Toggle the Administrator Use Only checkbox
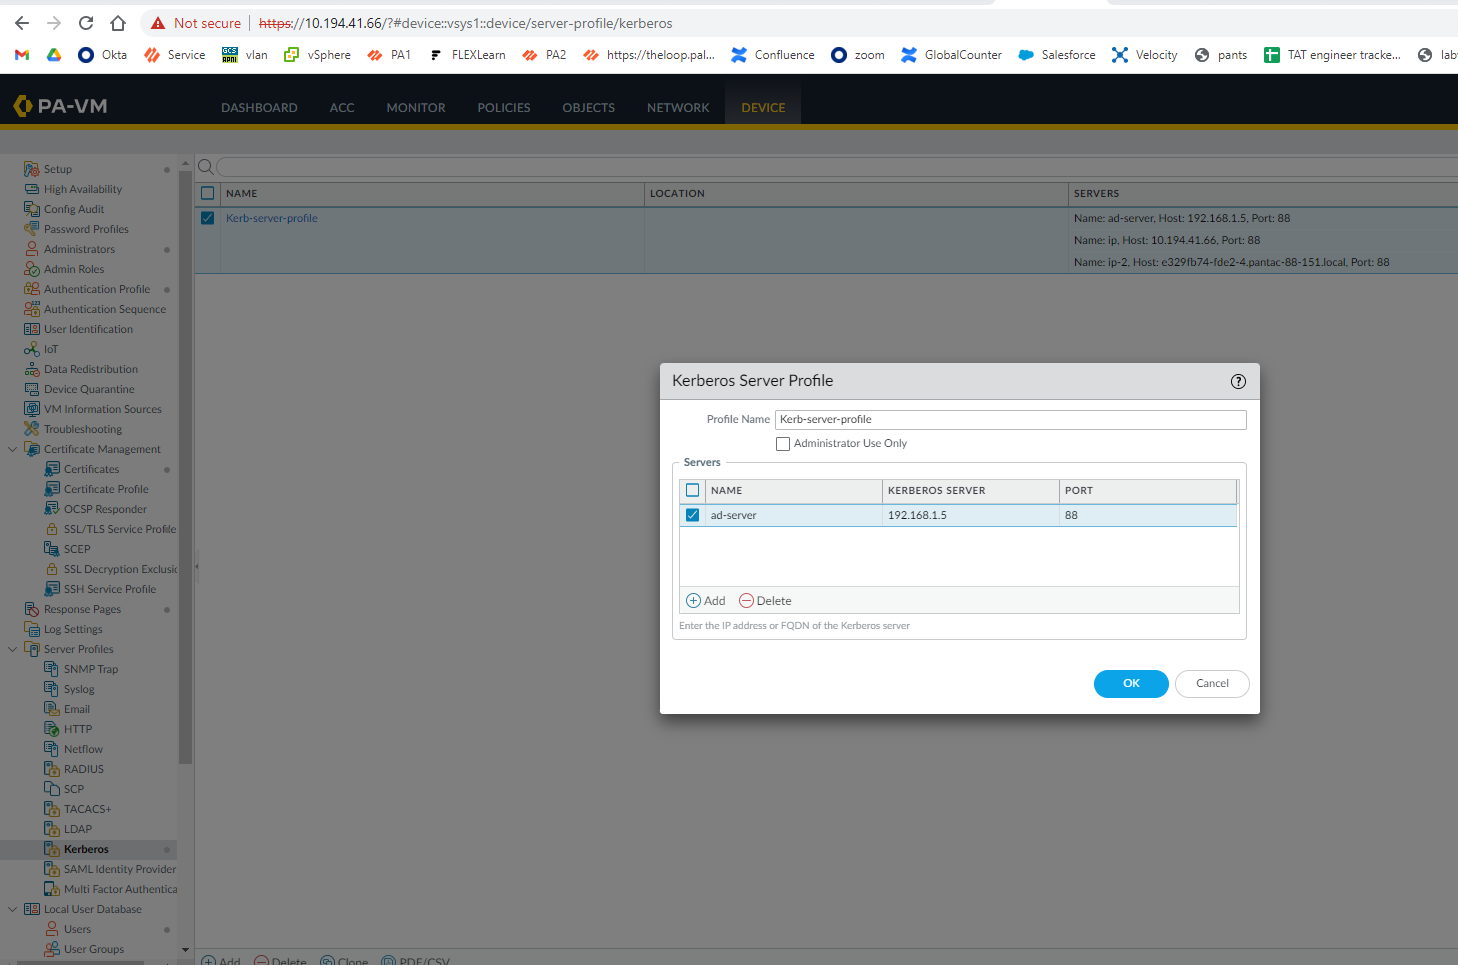1458x965 pixels. tap(783, 444)
